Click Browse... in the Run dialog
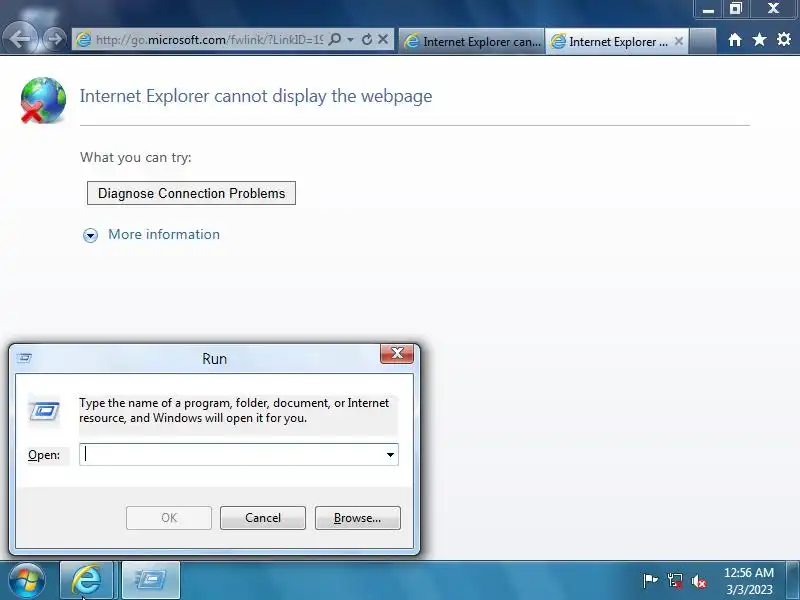 358,518
